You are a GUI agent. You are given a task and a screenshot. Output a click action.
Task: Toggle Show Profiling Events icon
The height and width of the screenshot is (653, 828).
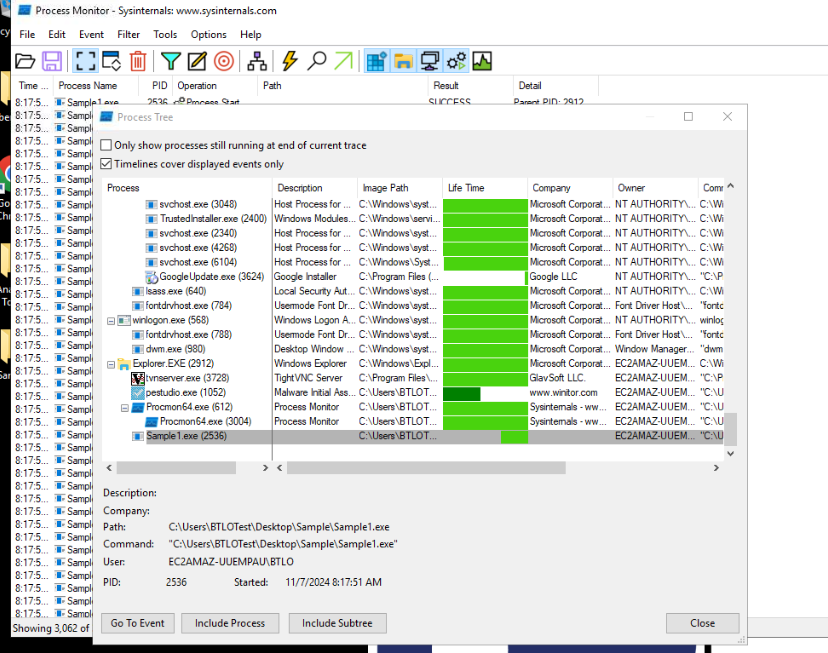(482, 61)
